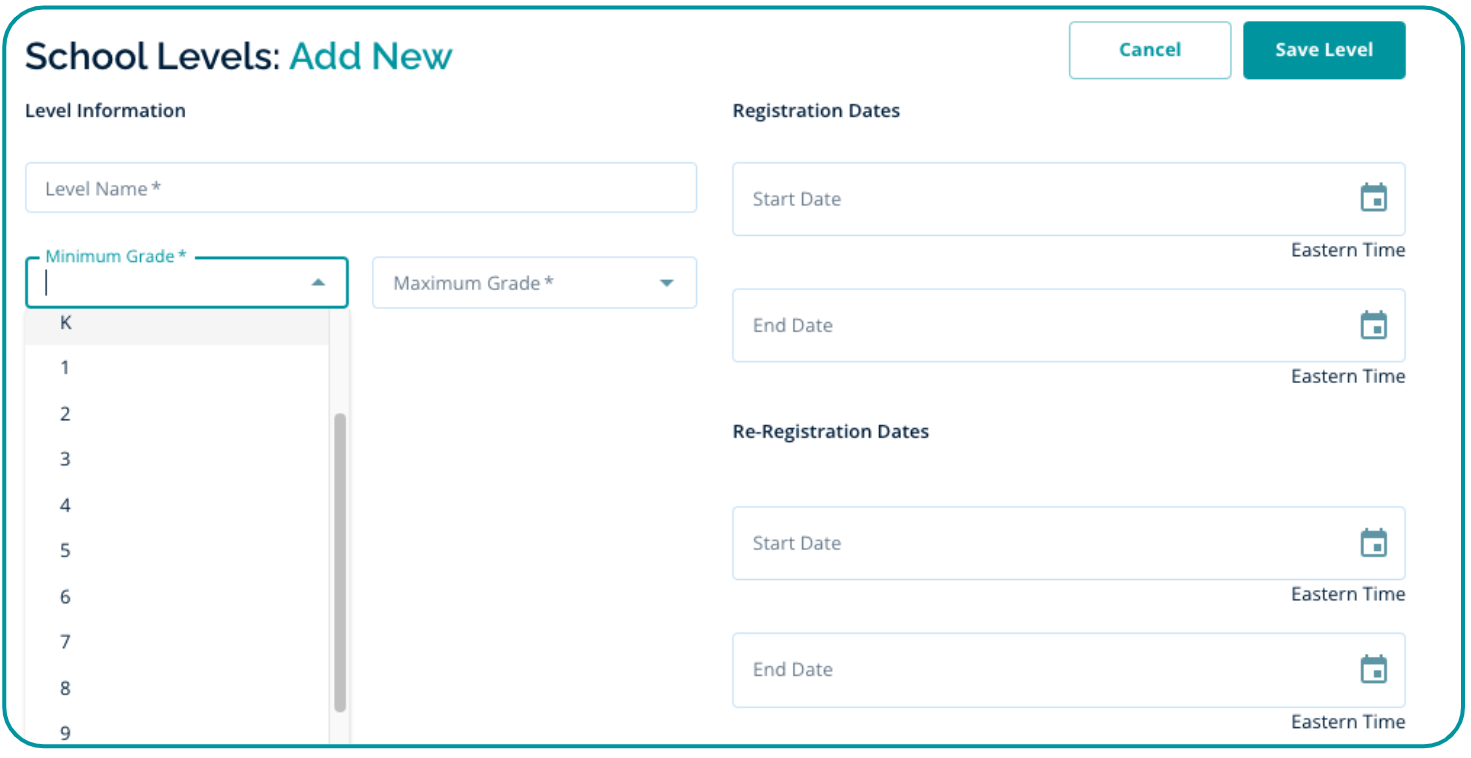This screenshot has height=758, width=1471.
Task: Click the grade list scrollbar thumb
Action: [340, 560]
